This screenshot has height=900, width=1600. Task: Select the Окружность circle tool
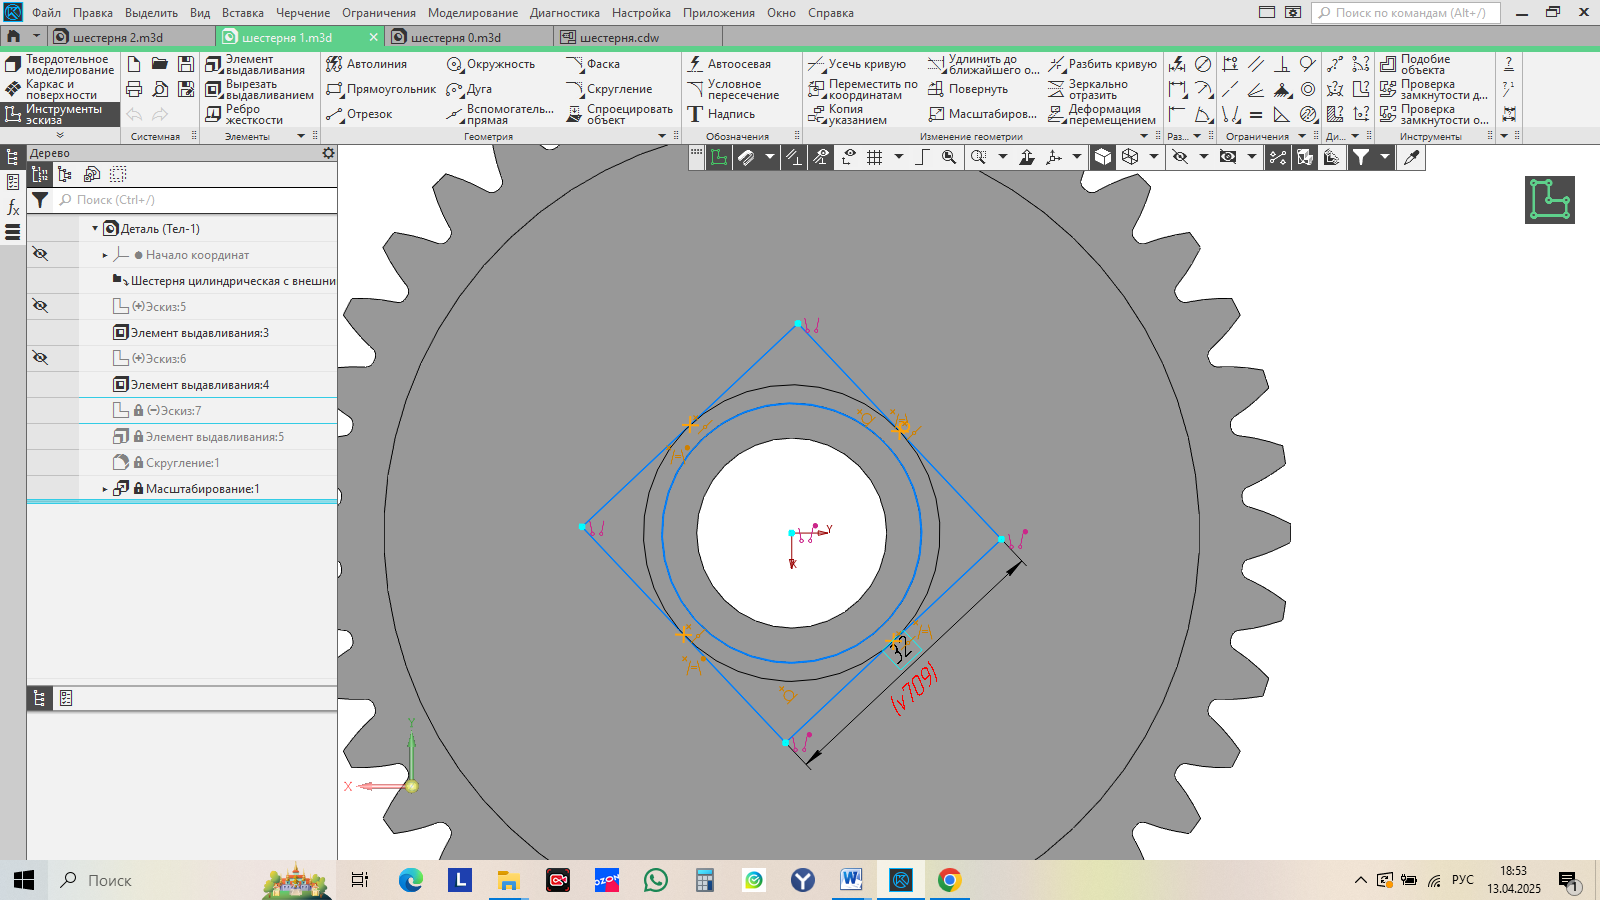coord(491,64)
